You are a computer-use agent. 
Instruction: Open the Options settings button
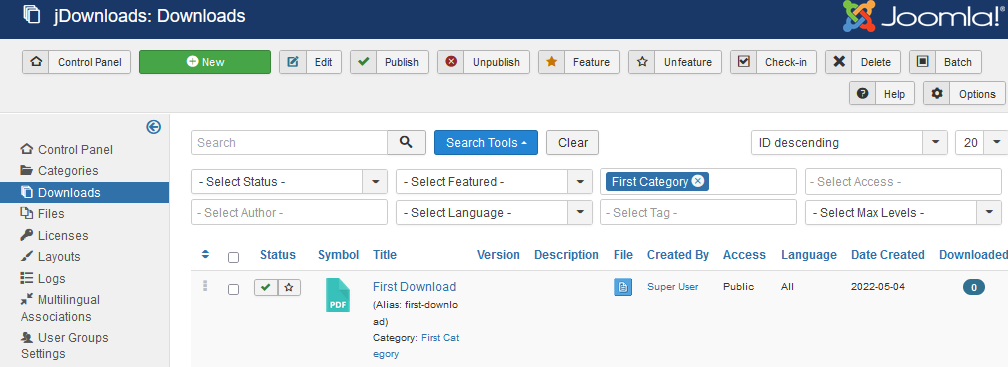tap(964, 93)
